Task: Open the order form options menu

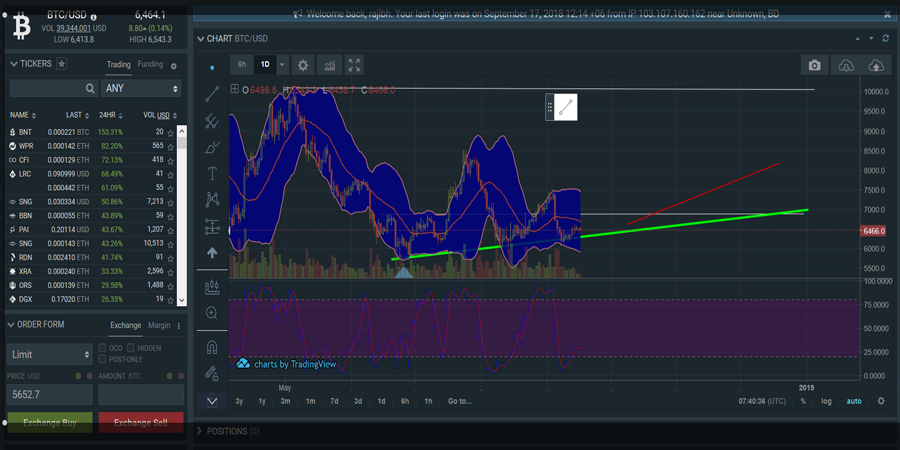Action: point(179,325)
